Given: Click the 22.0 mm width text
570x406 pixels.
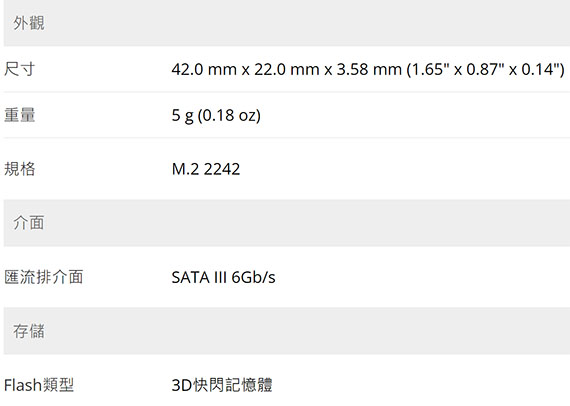Looking at the screenshot, I should point(286,69).
